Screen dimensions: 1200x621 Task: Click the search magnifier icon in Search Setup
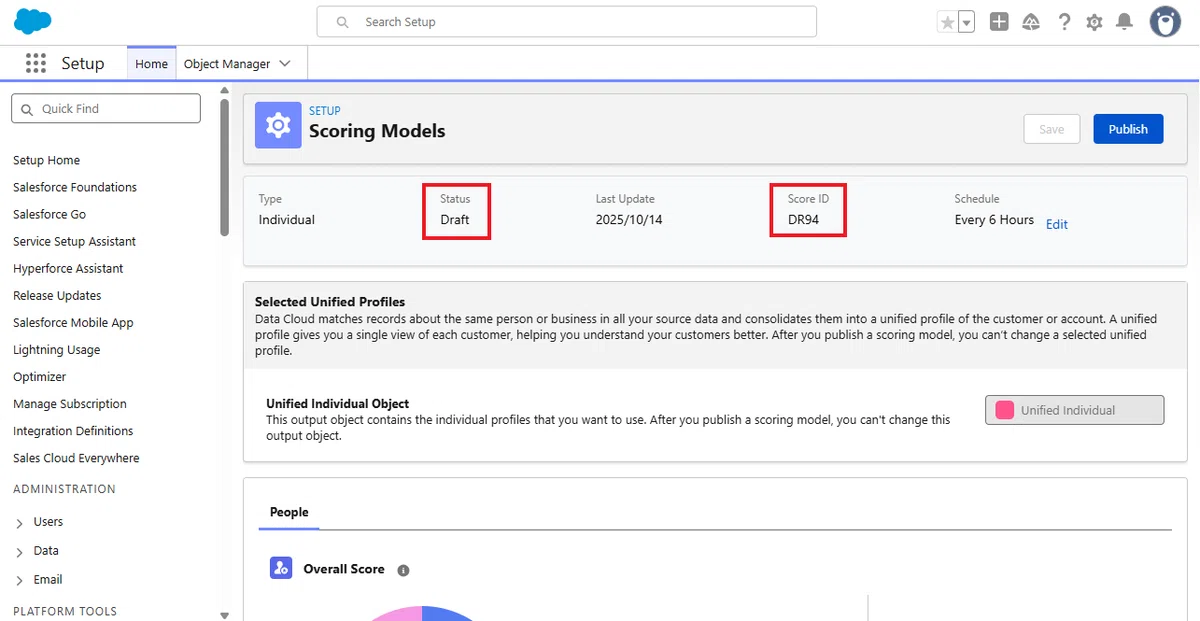tap(343, 22)
